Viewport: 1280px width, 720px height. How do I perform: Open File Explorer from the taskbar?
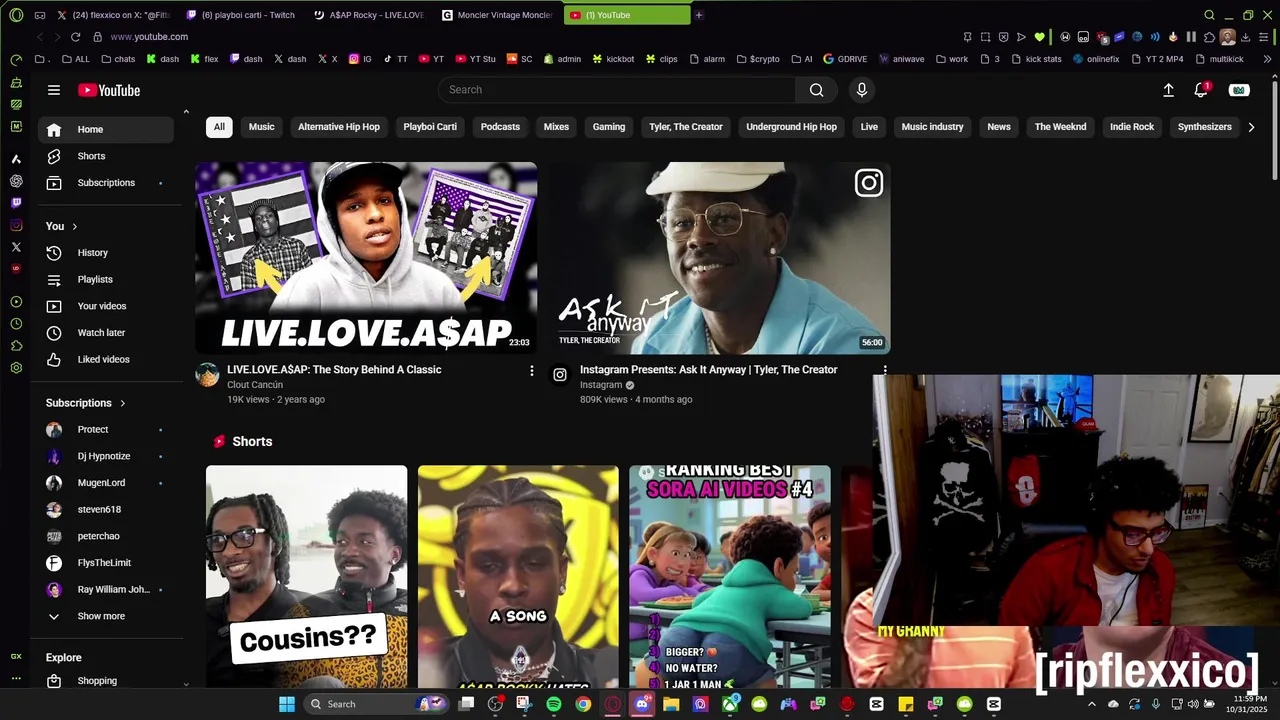pyautogui.click(x=671, y=704)
